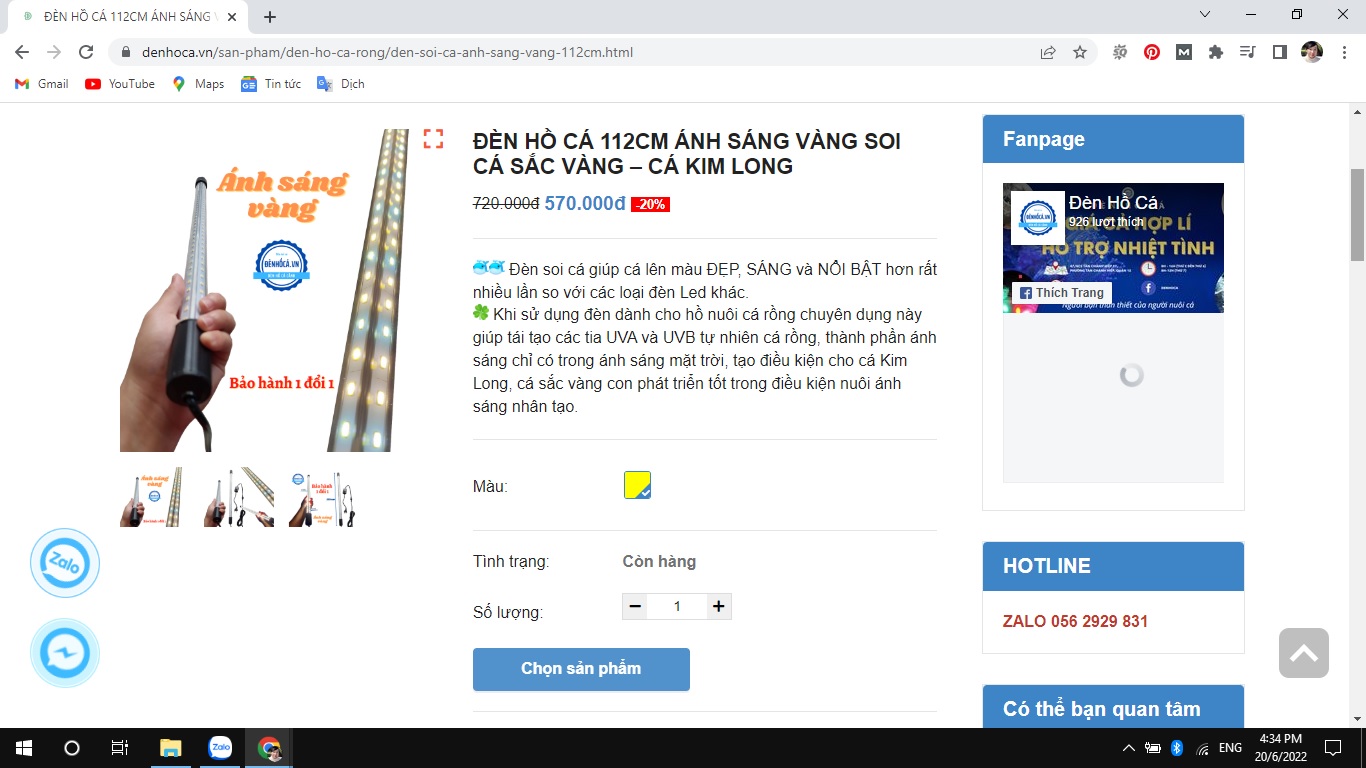Open Zalo app from the taskbar
The image size is (1366, 768).
(220, 748)
